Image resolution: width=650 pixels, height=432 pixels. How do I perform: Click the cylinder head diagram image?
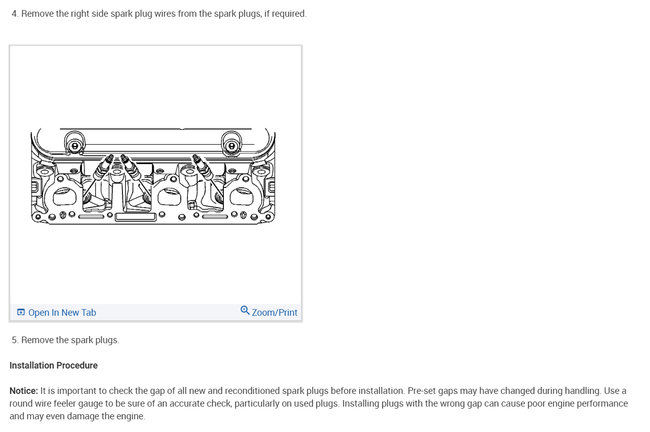(153, 176)
